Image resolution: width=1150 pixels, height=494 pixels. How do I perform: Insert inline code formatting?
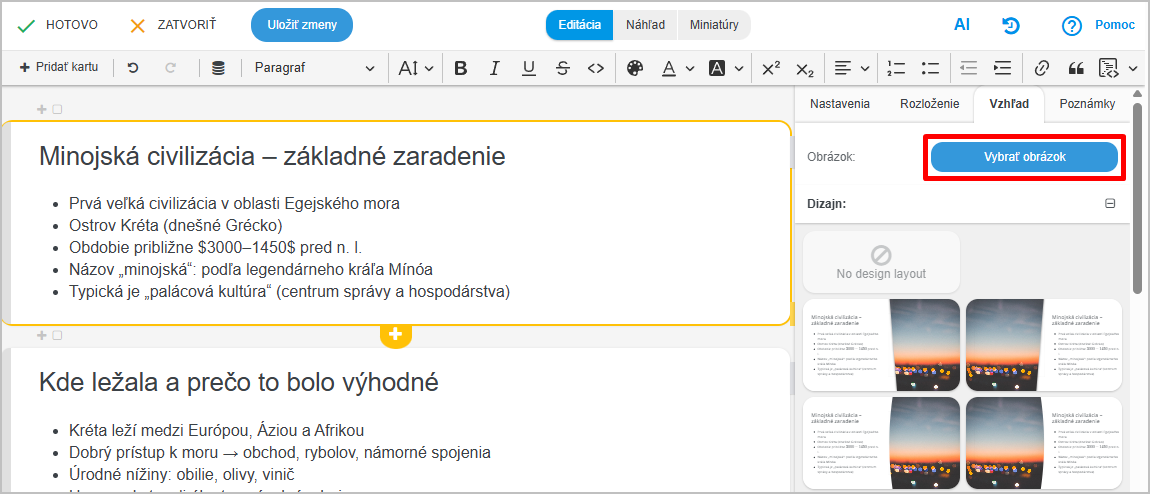(x=596, y=68)
